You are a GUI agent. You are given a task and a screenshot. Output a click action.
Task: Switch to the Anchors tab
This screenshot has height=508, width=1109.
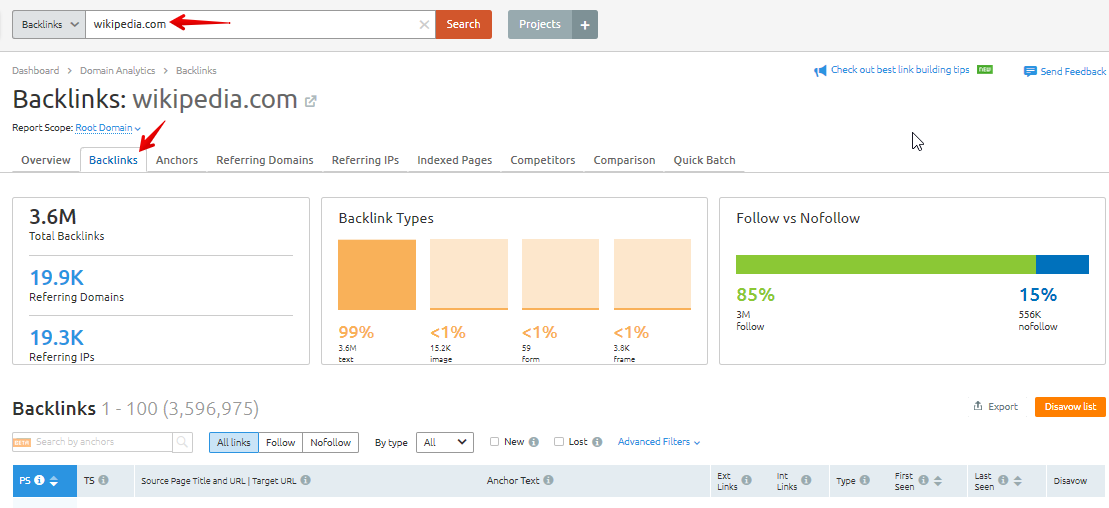pyautogui.click(x=177, y=160)
